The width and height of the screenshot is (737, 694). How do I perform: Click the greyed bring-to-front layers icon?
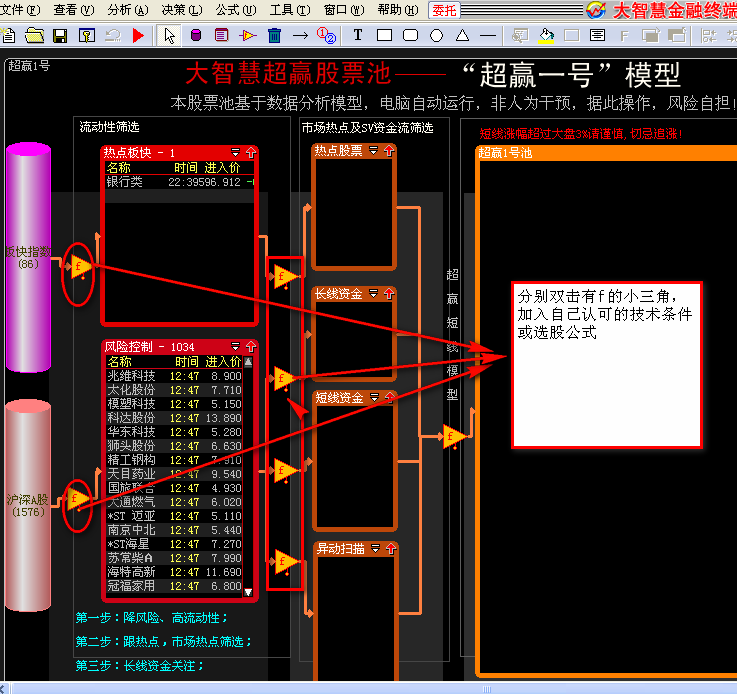point(651,36)
